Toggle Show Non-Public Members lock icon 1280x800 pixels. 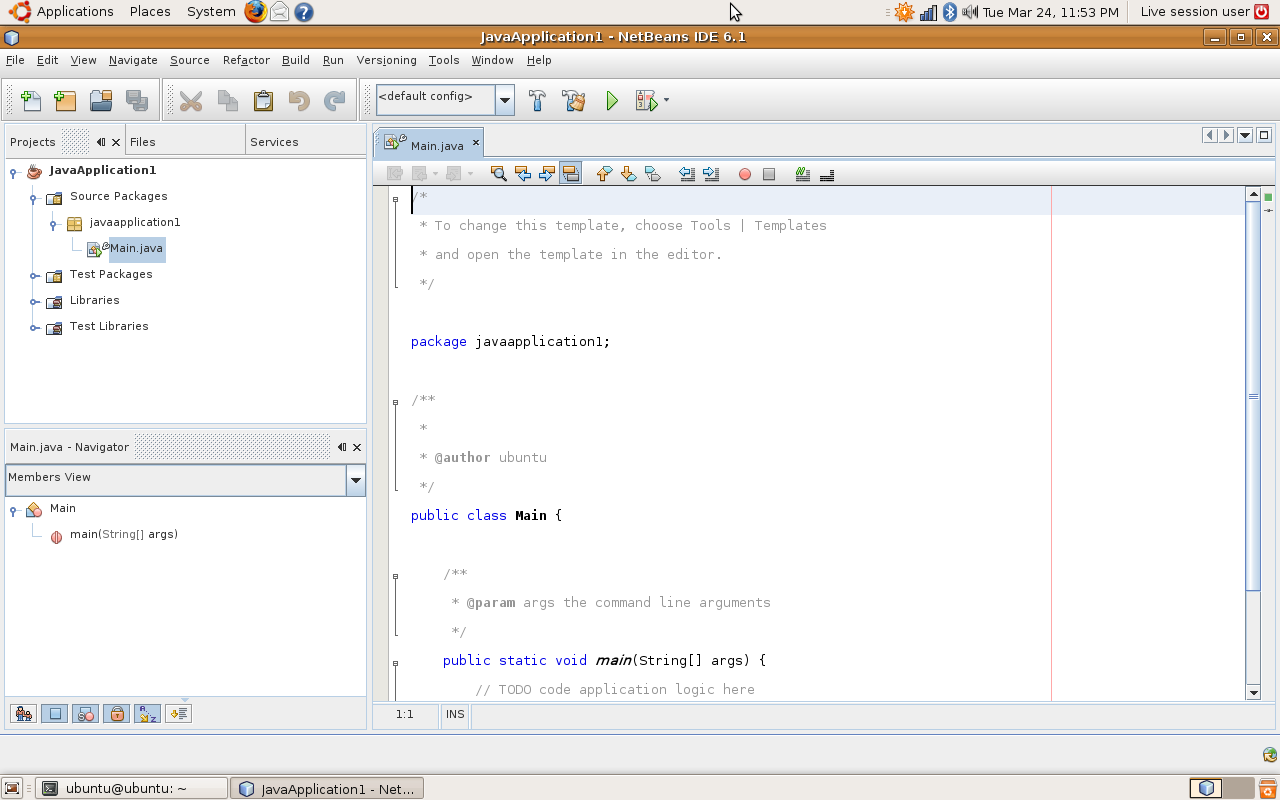[x=116, y=713]
